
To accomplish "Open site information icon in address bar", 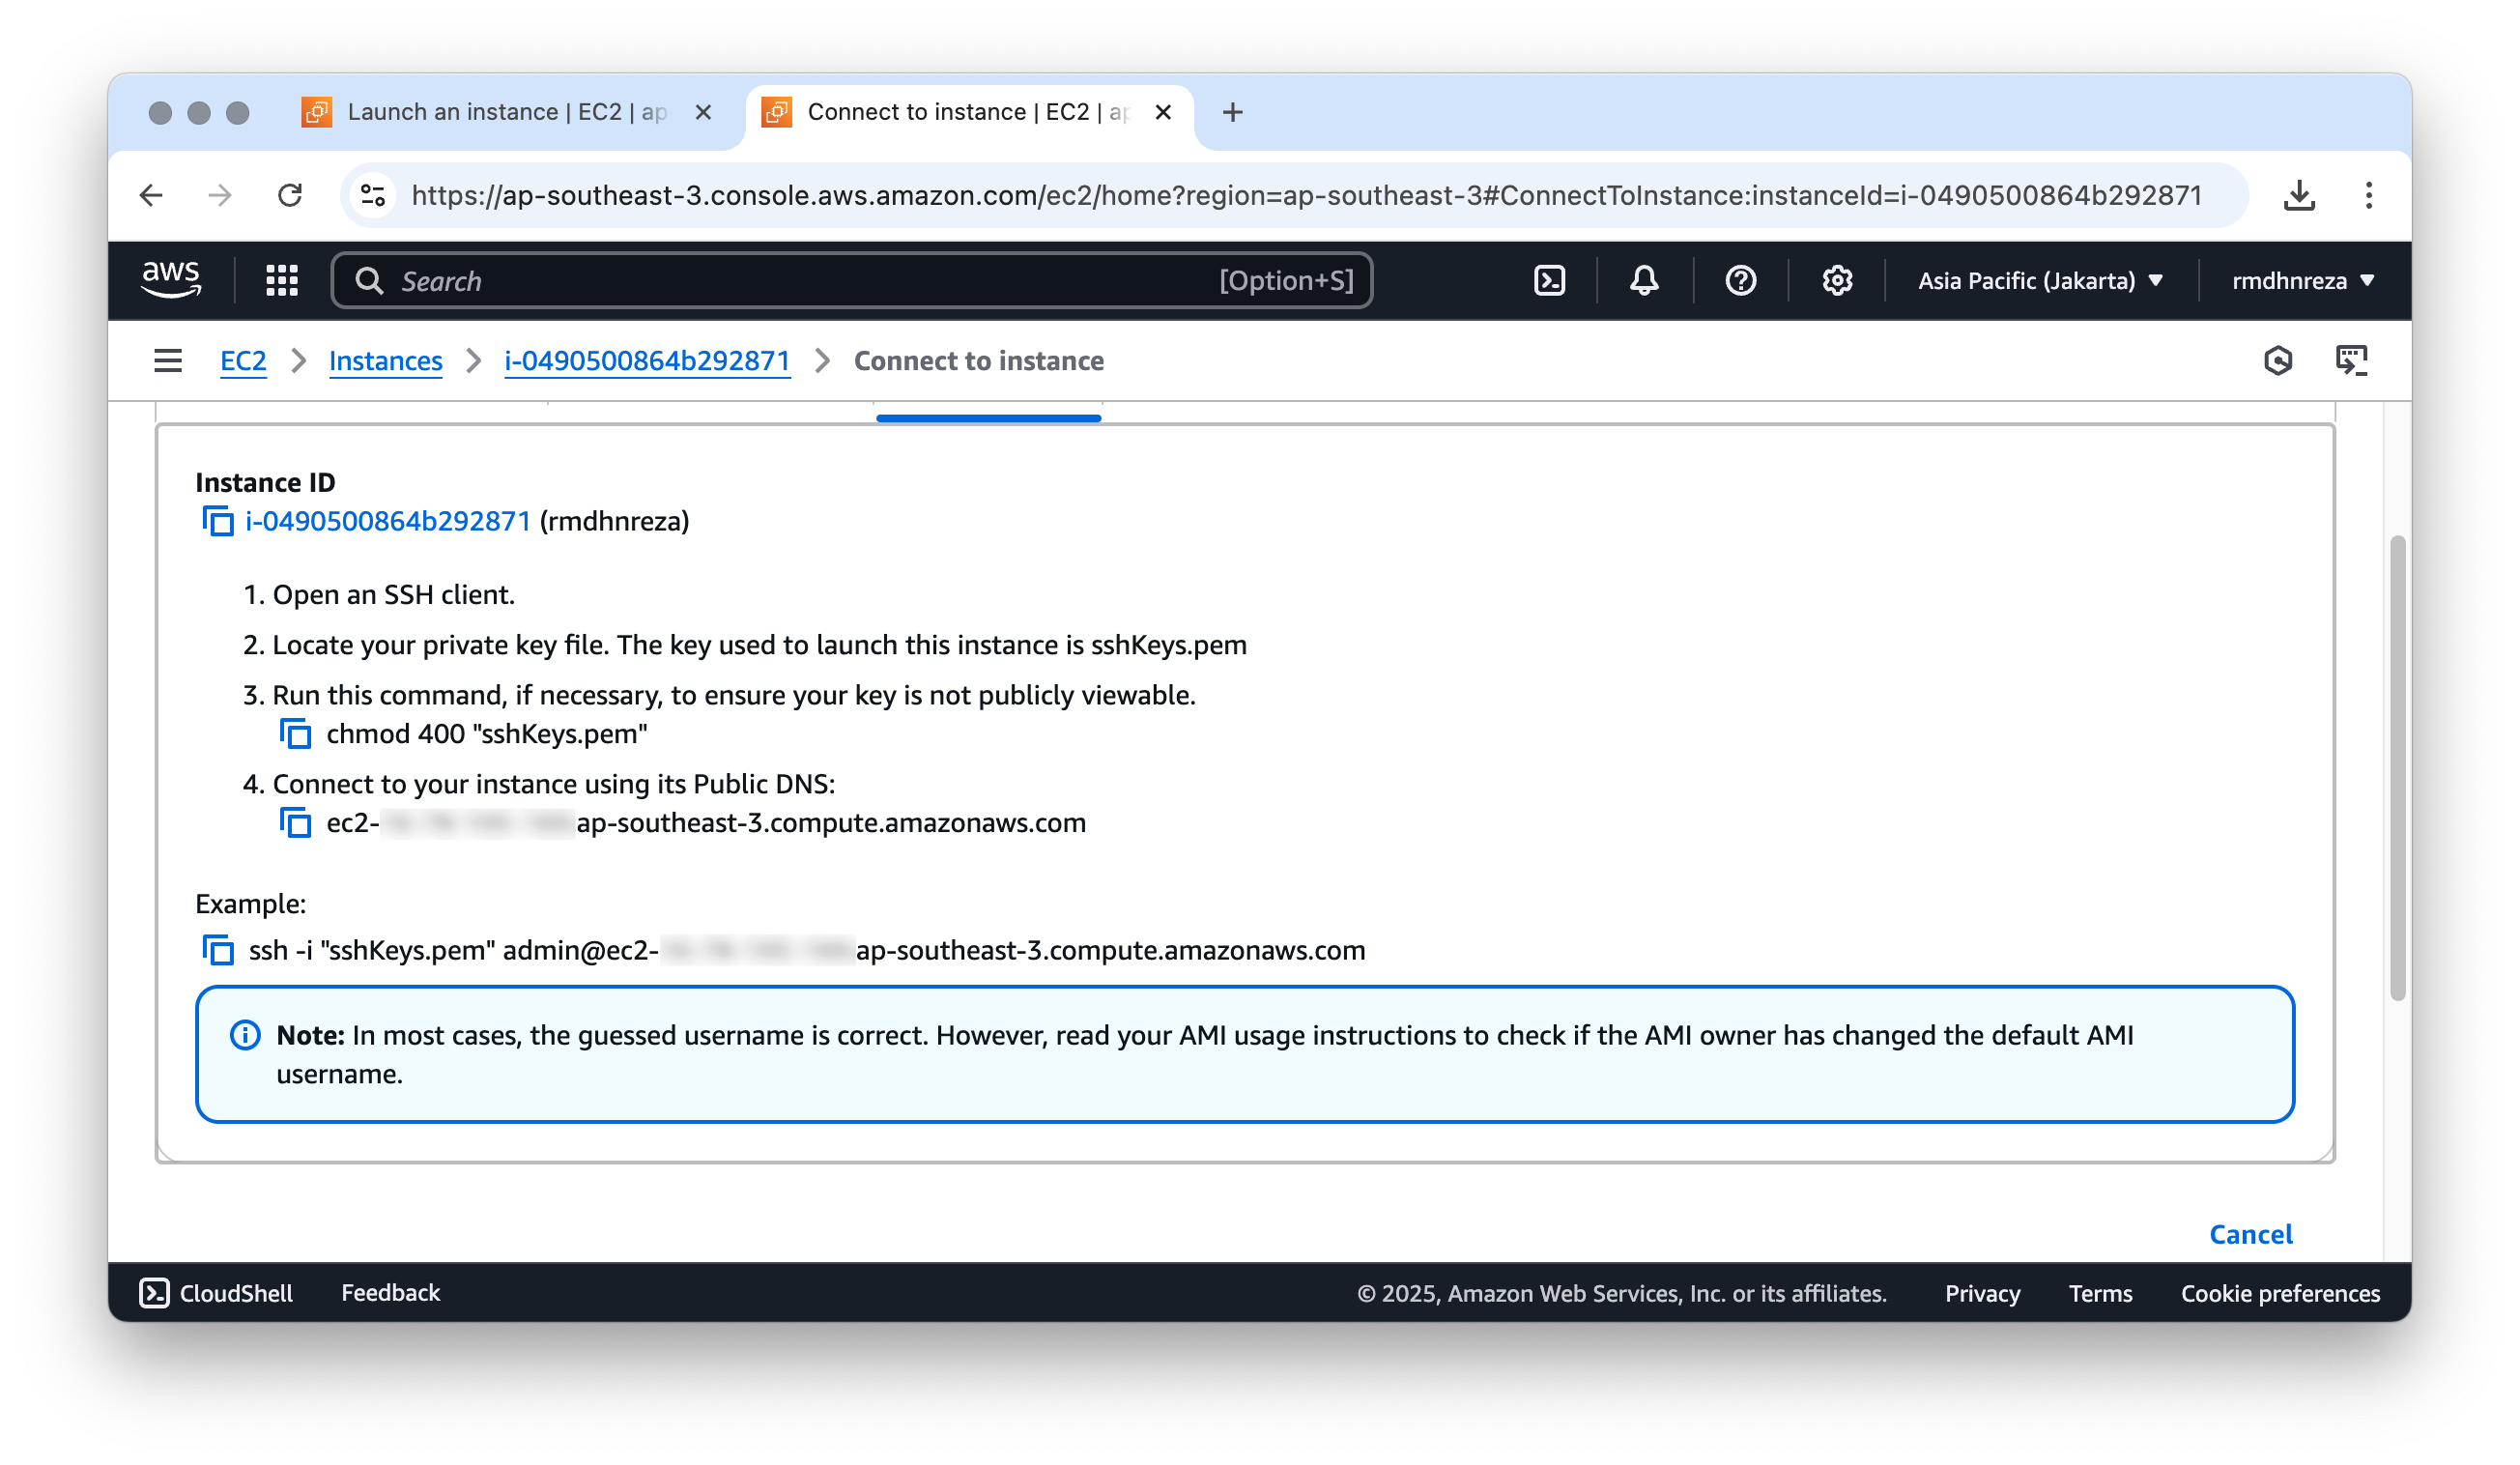I will (x=373, y=195).
